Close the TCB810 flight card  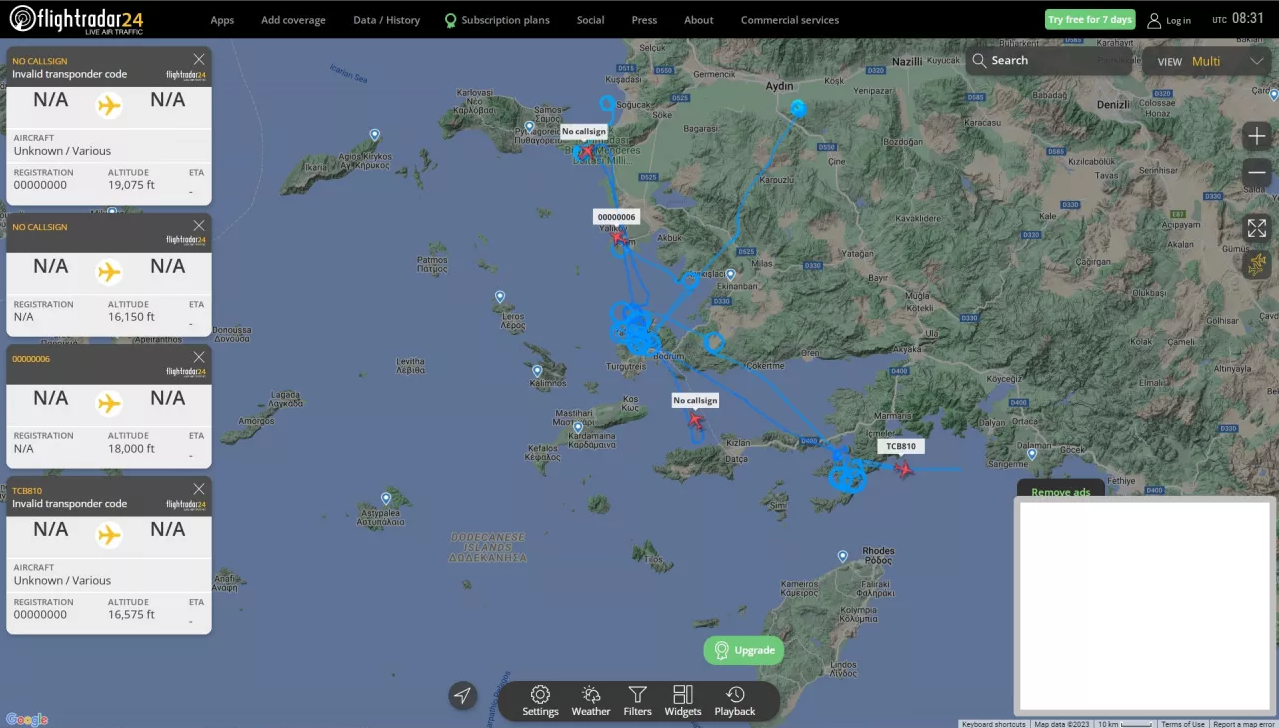(x=199, y=489)
